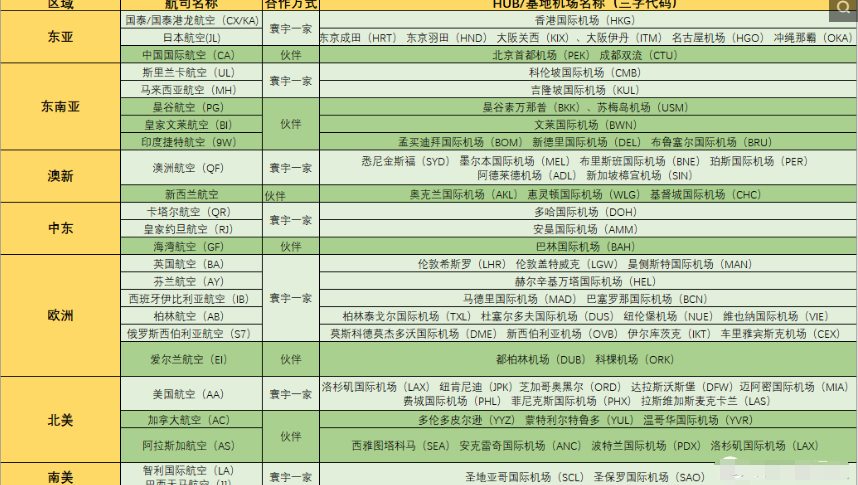Click 莫斯科德莫杰多沃国际机场 (DME) airport row
858x485 pixels.
(x=588, y=333)
